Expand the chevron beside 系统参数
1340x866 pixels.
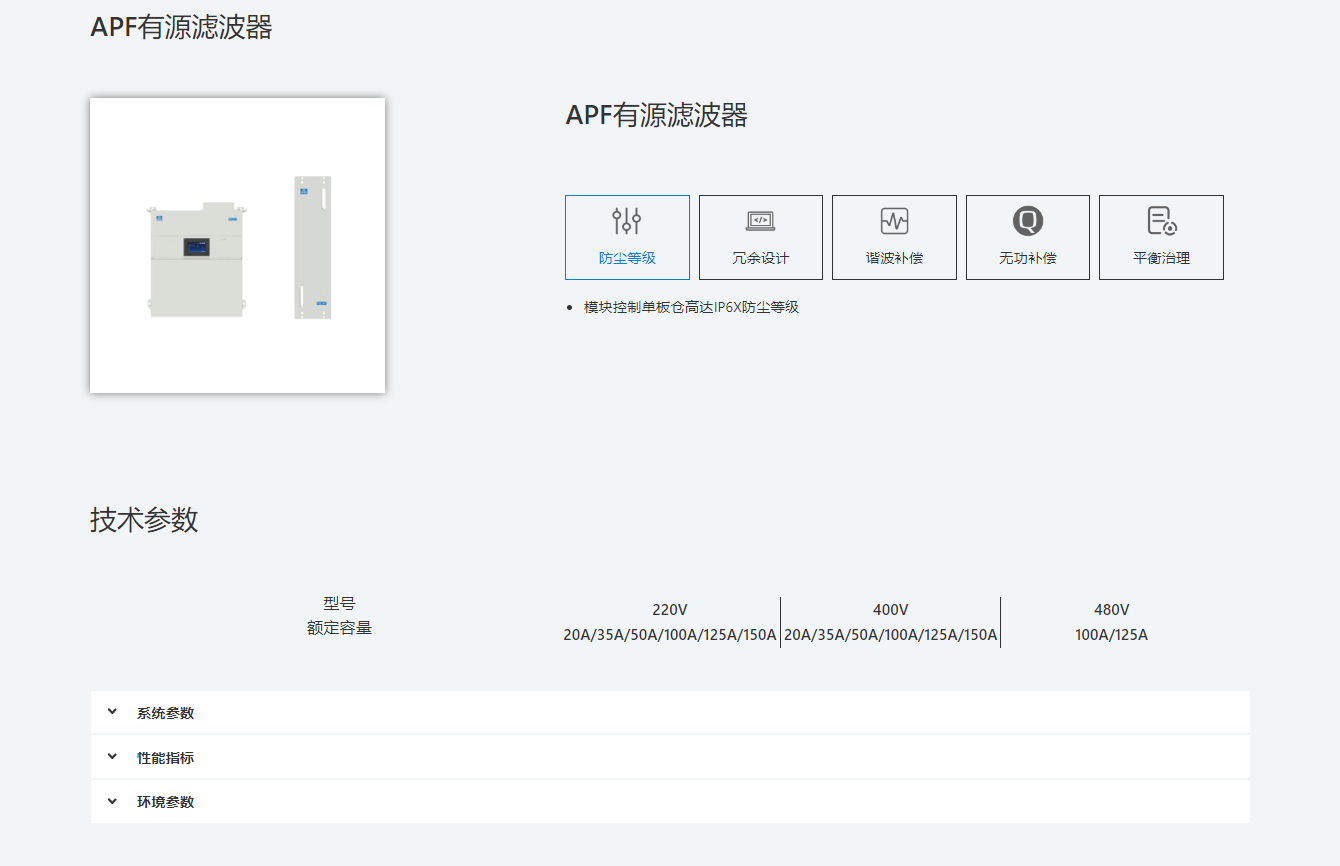(x=112, y=712)
